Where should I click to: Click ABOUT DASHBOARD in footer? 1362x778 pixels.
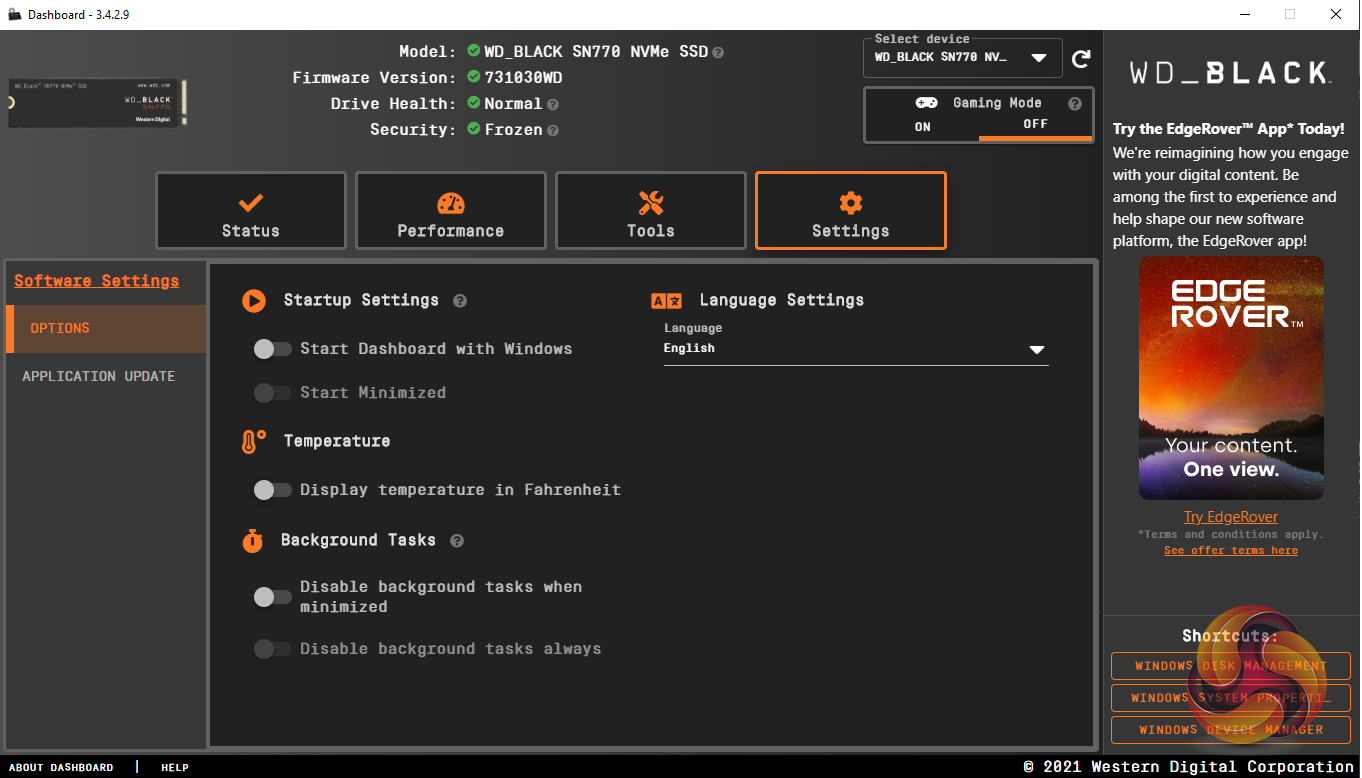point(61,768)
